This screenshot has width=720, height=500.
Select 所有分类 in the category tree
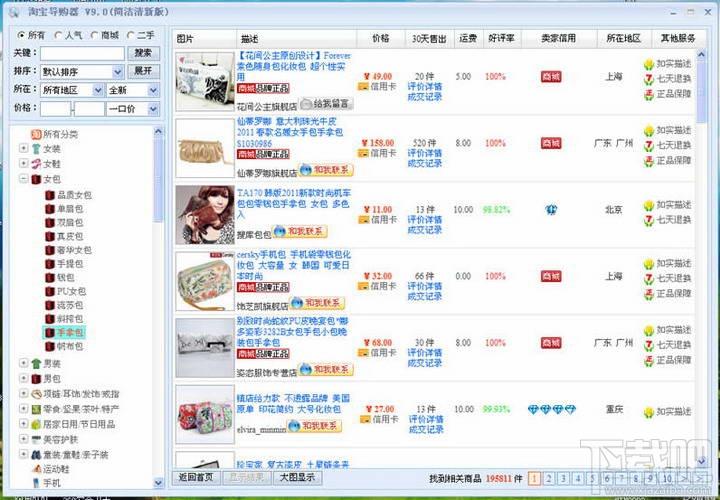[60, 135]
